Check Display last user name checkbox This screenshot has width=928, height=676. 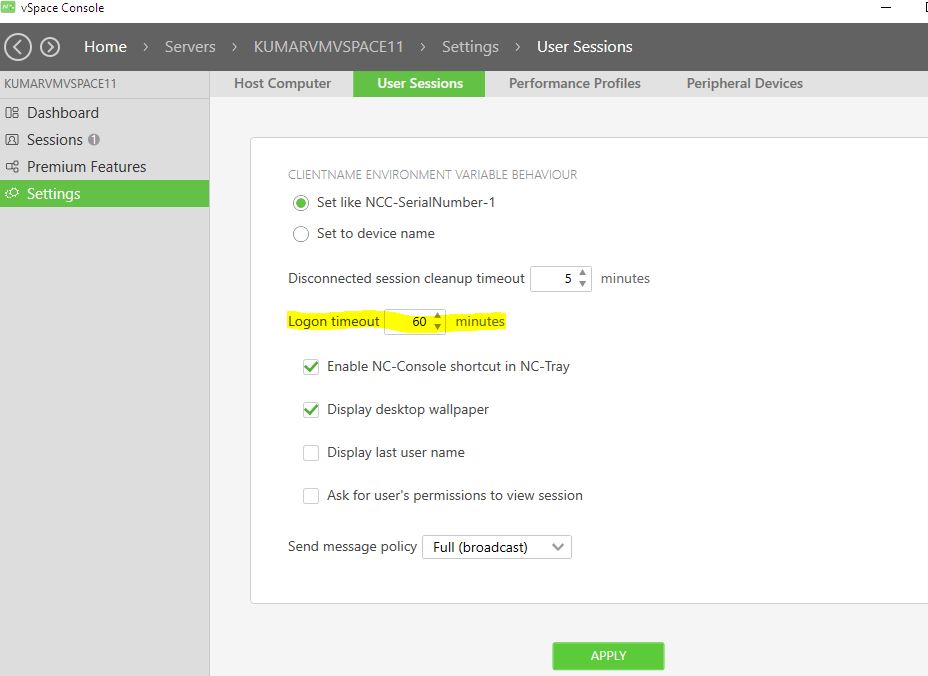click(311, 453)
